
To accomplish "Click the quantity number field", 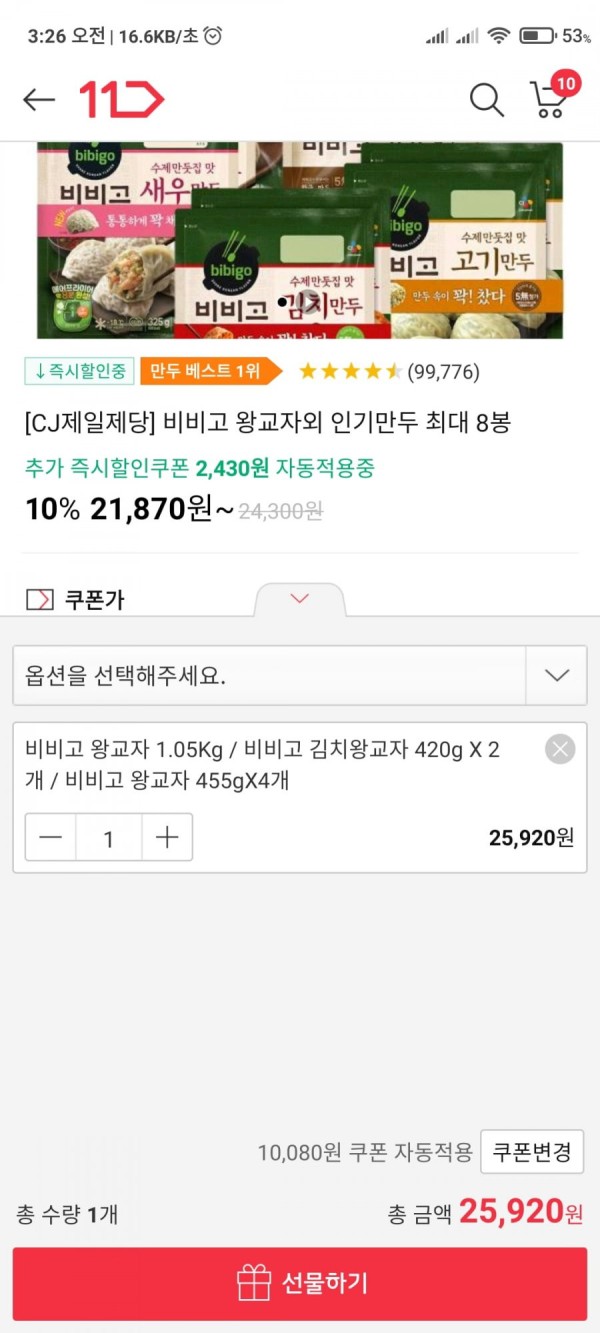I will click(x=109, y=838).
